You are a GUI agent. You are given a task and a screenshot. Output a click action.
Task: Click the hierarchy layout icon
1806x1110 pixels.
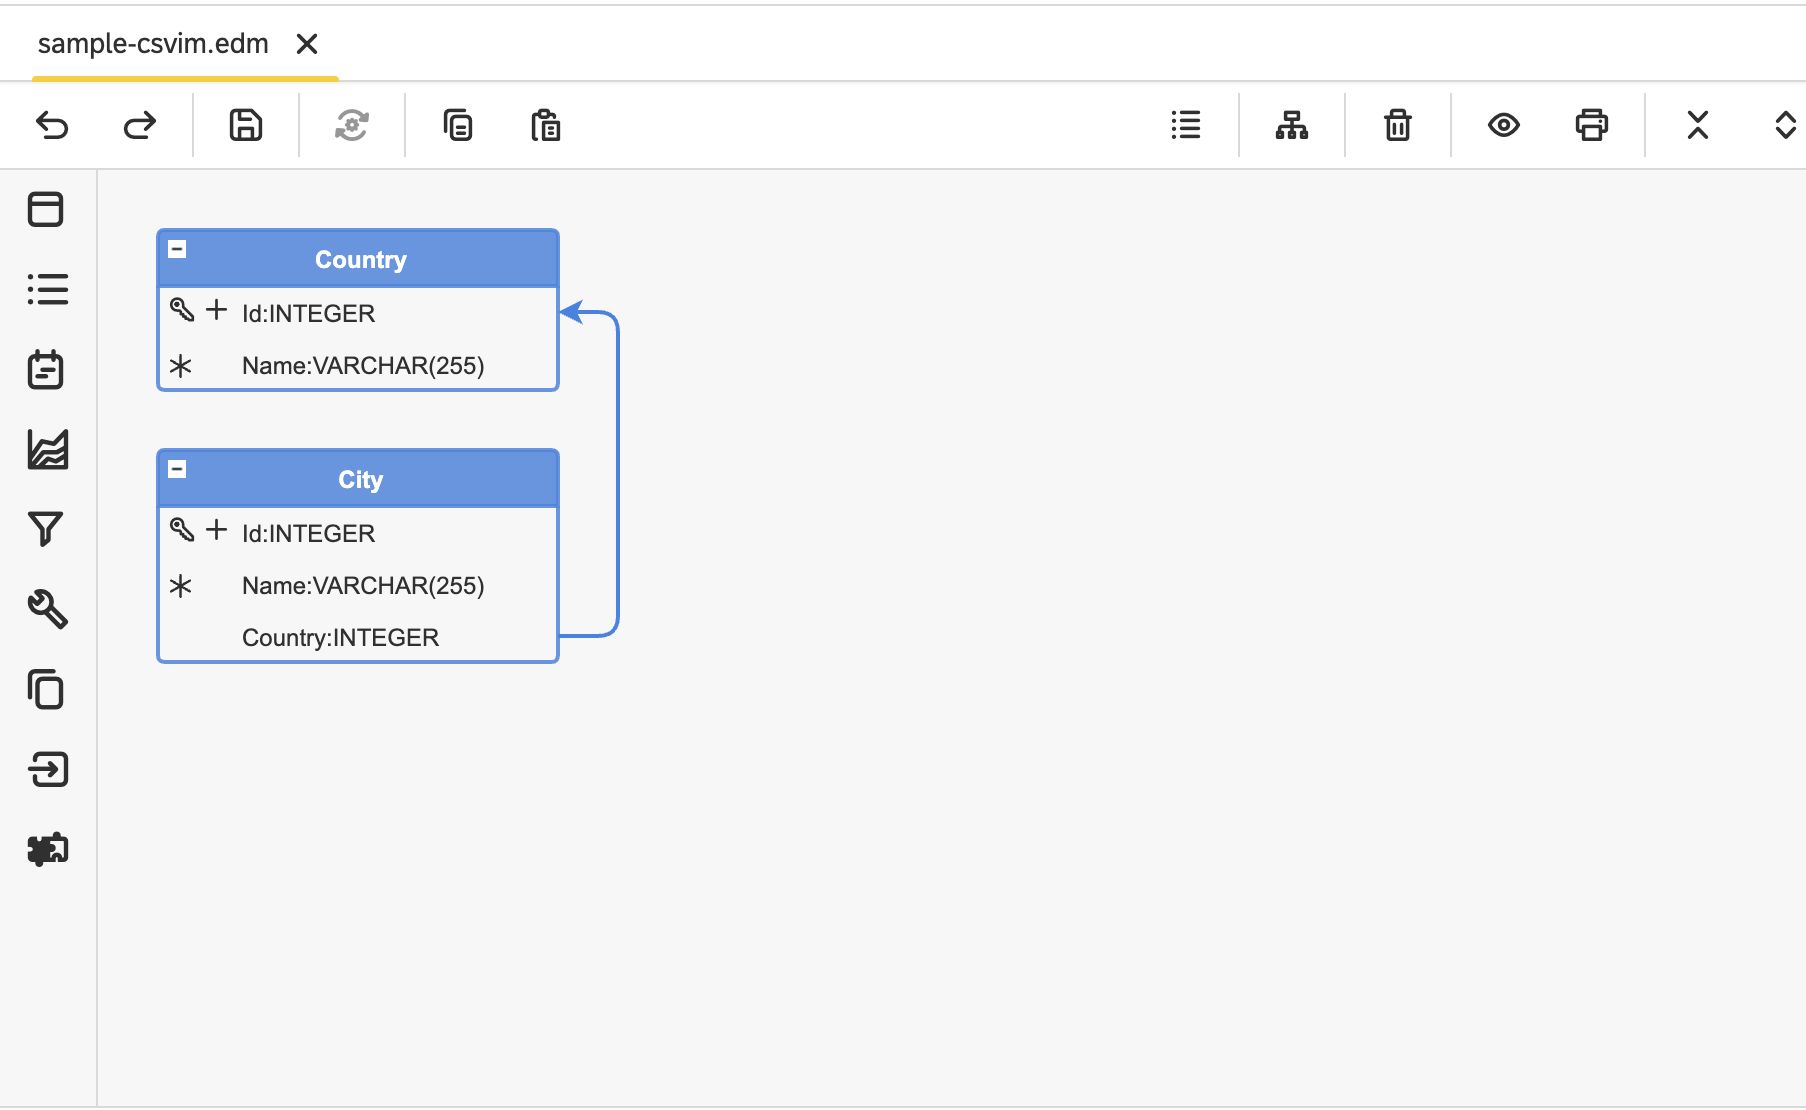(x=1292, y=126)
